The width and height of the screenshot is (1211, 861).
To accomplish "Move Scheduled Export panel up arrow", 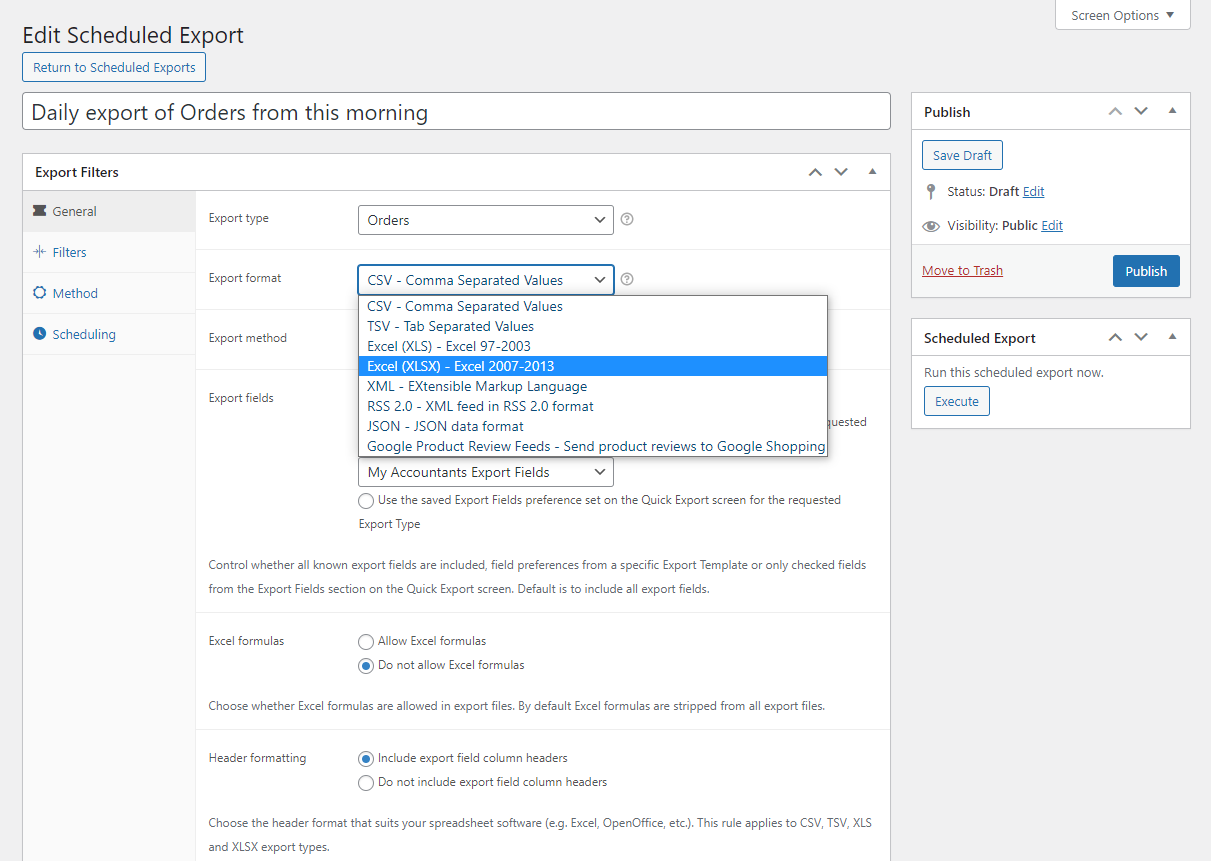I will pos(1115,338).
